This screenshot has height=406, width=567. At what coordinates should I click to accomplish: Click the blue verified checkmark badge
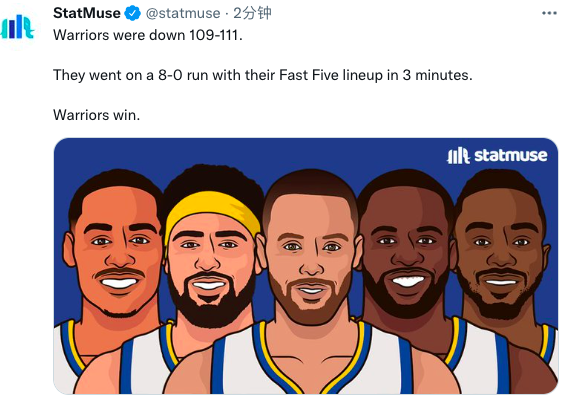click(x=132, y=13)
